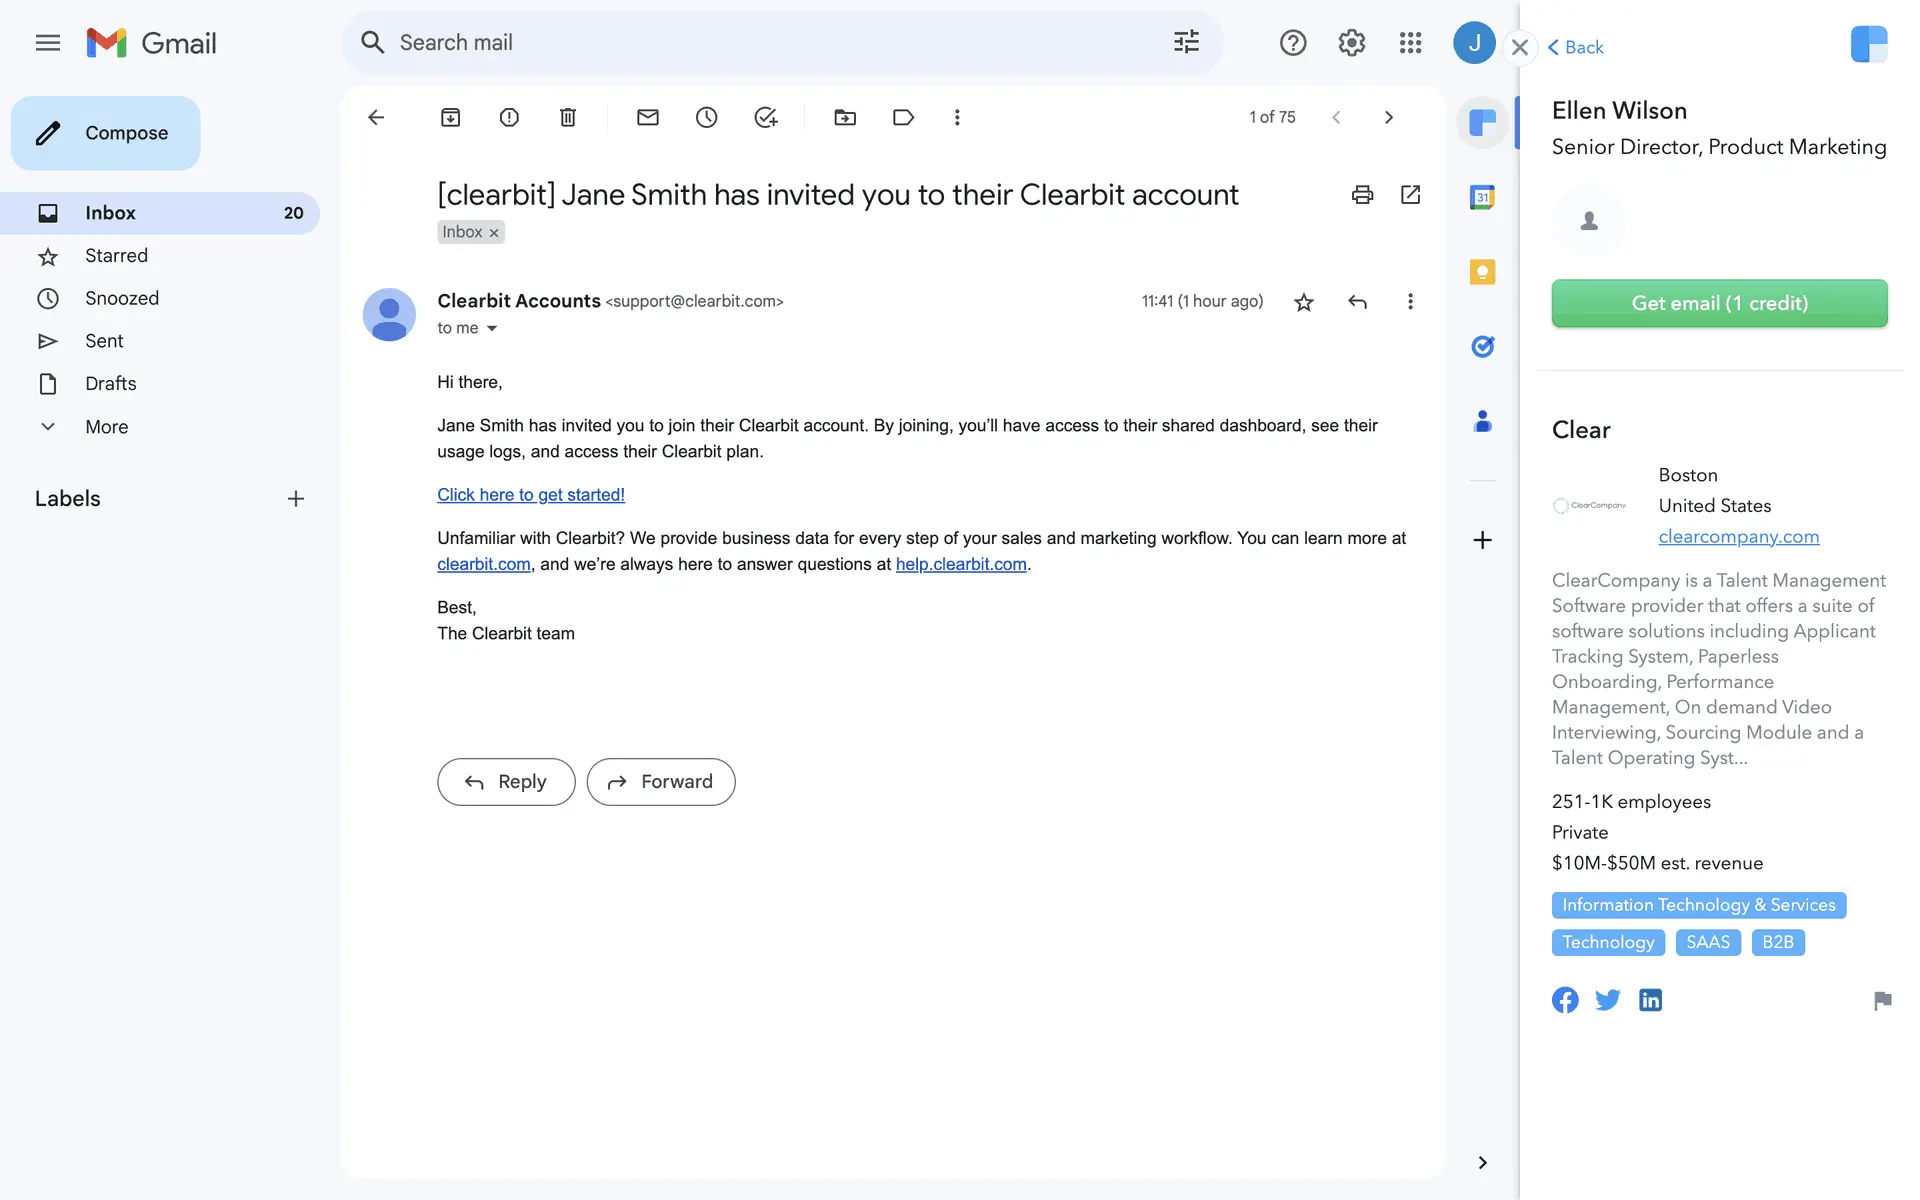Open the Move to folder icon
Viewport: 1920px width, 1200px height.
pyautogui.click(x=845, y=118)
